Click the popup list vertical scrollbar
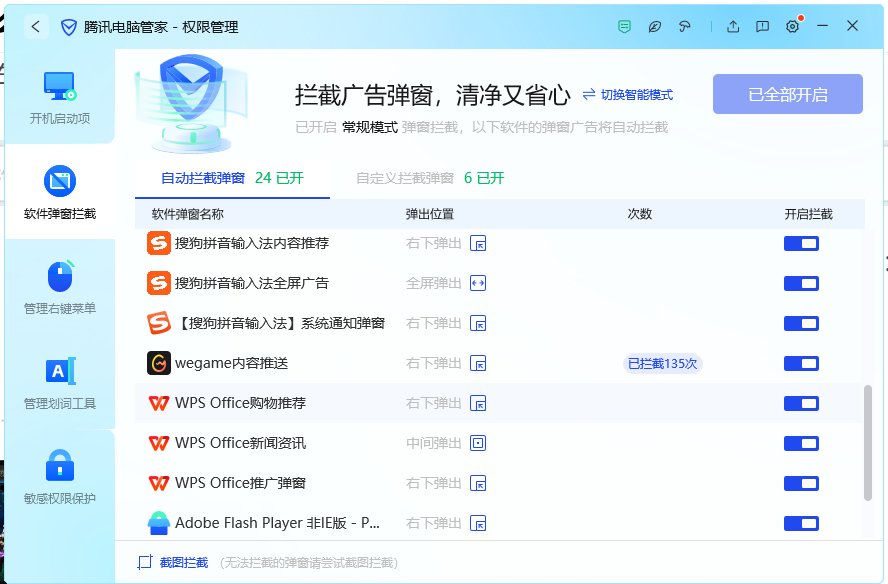The width and height of the screenshot is (888, 584). coord(867,442)
